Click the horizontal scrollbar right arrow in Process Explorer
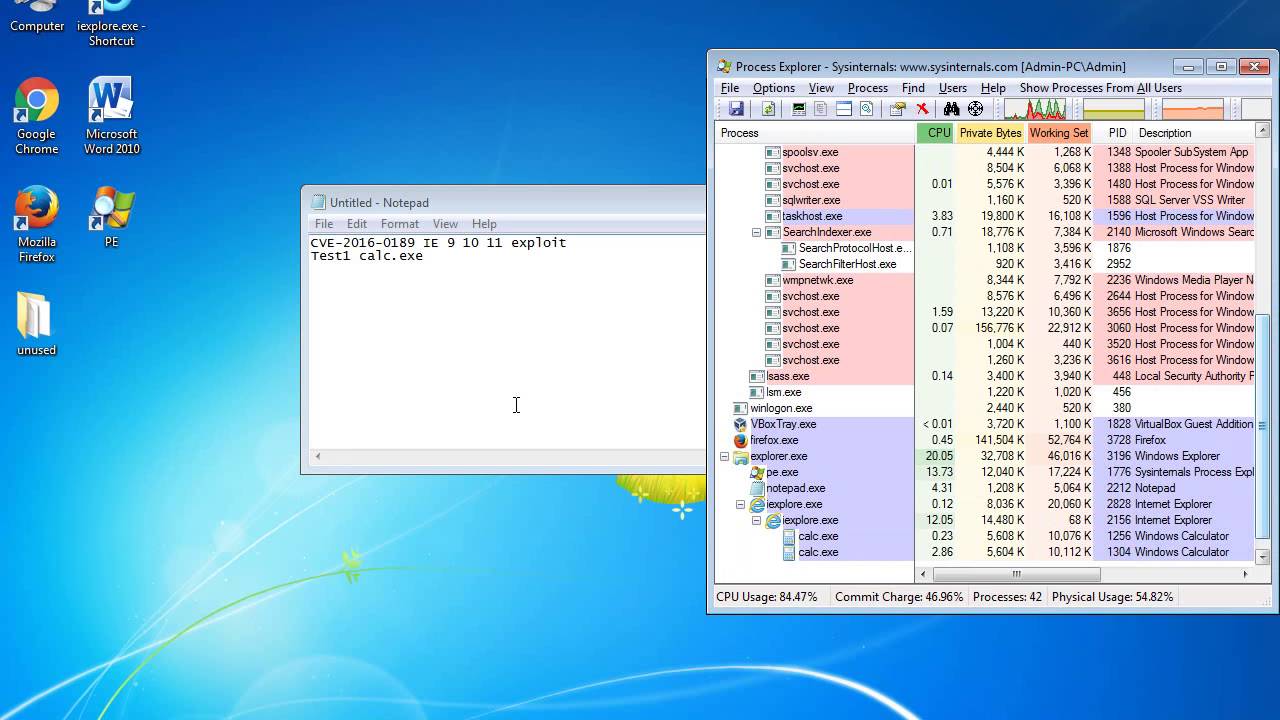Viewport: 1280px width, 720px height. tap(1246, 574)
